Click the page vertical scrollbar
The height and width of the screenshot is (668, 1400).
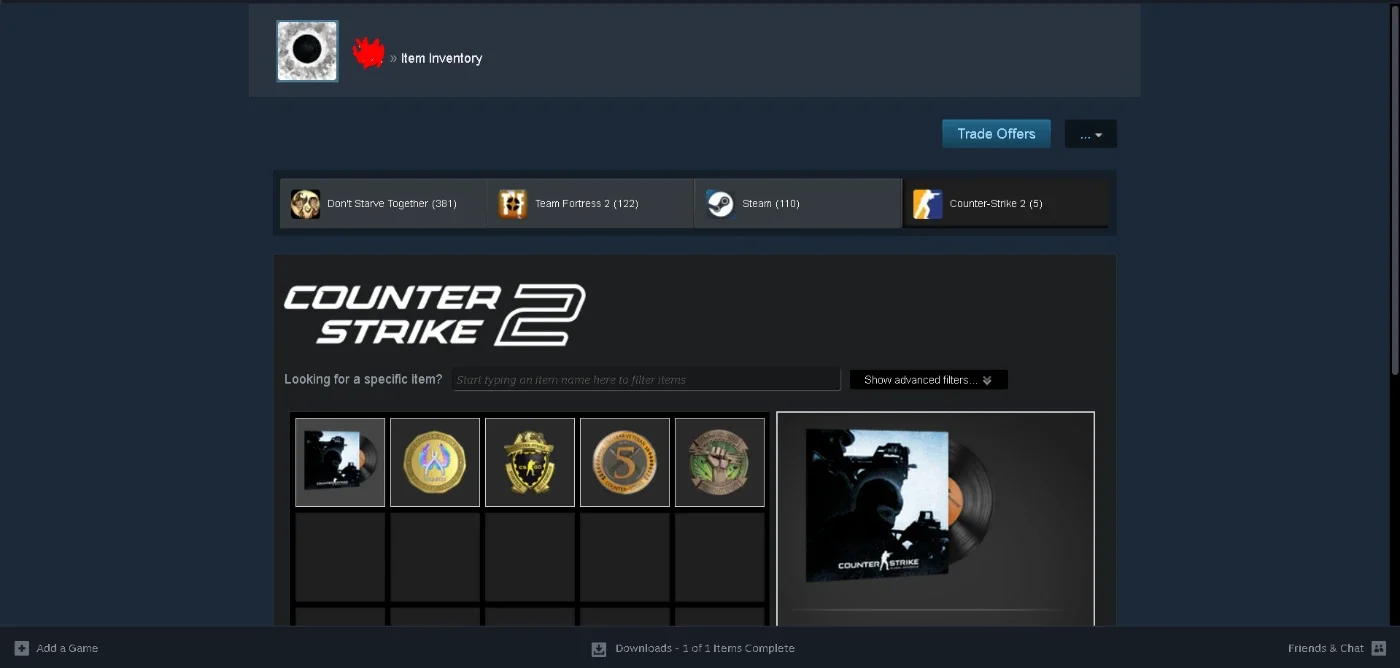pyautogui.click(x=1395, y=190)
